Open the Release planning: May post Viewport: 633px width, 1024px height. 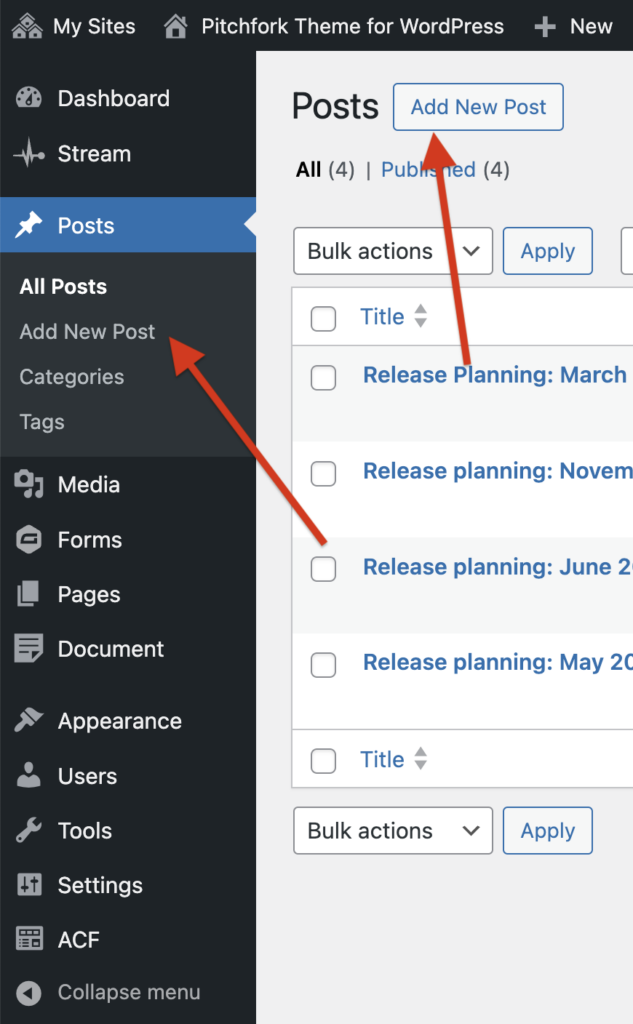click(x=498, y=662)
